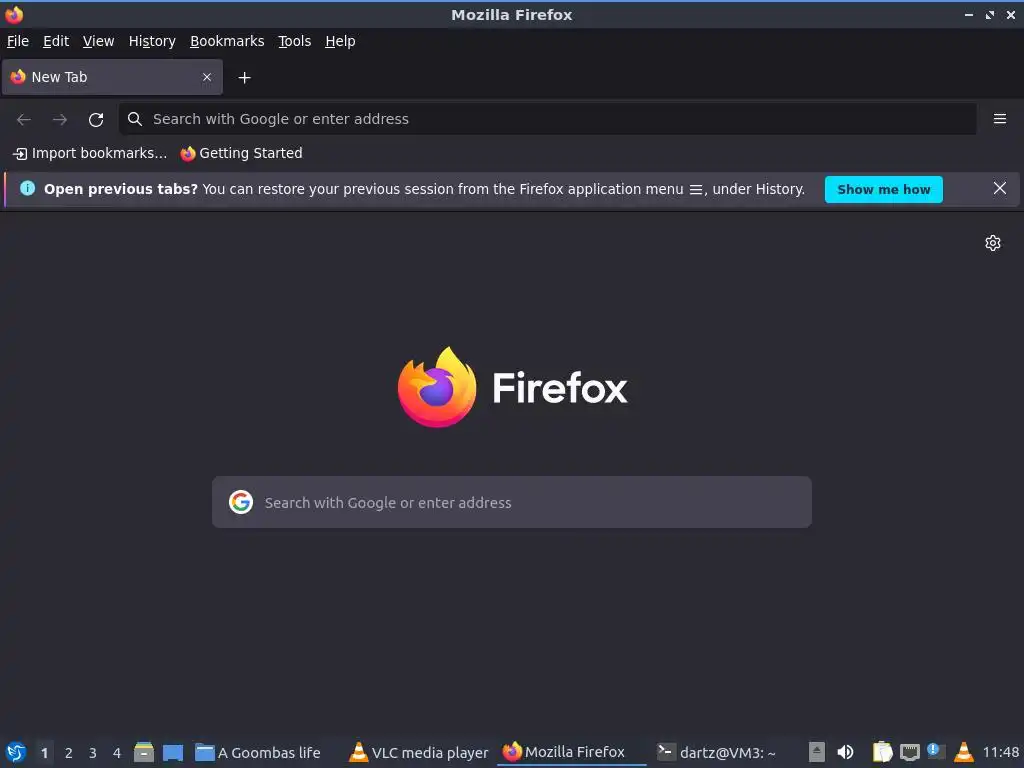Go forward one page
Screen dimensions: 1024x768
pyautogui.click(x=59, y=120)
